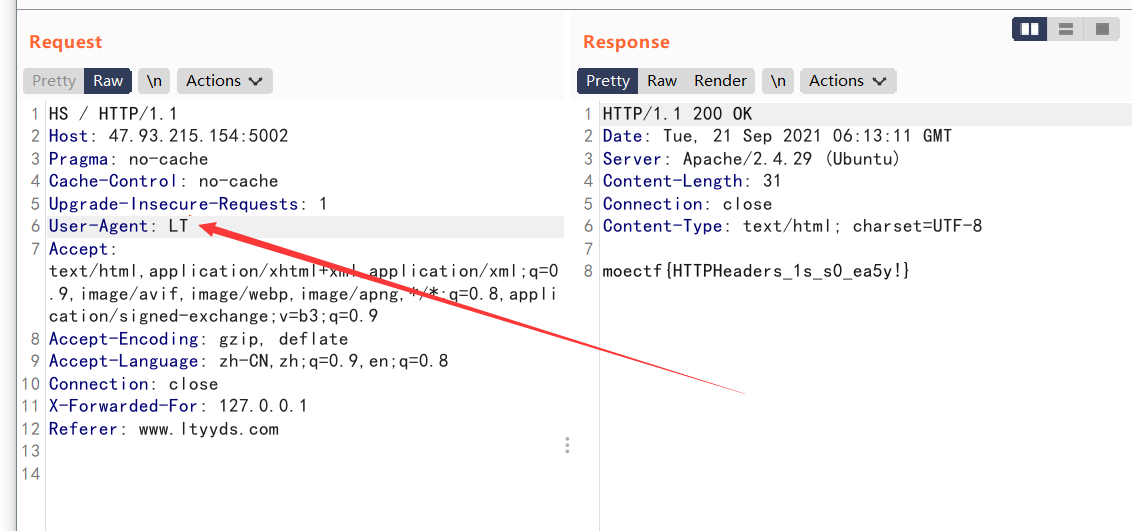The height and width of the screenshot is (531, 1132).
Task: Click the Host header line in request
Action: (x=168, y=136)
